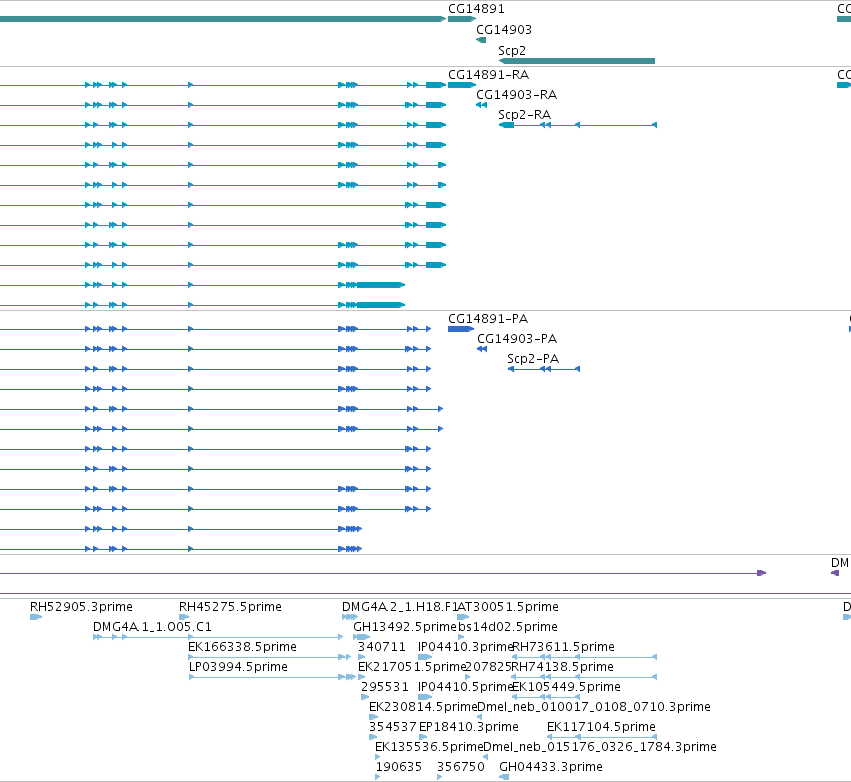
Task: Select the EP18410.3prime EST label
Action: (469, 727)
